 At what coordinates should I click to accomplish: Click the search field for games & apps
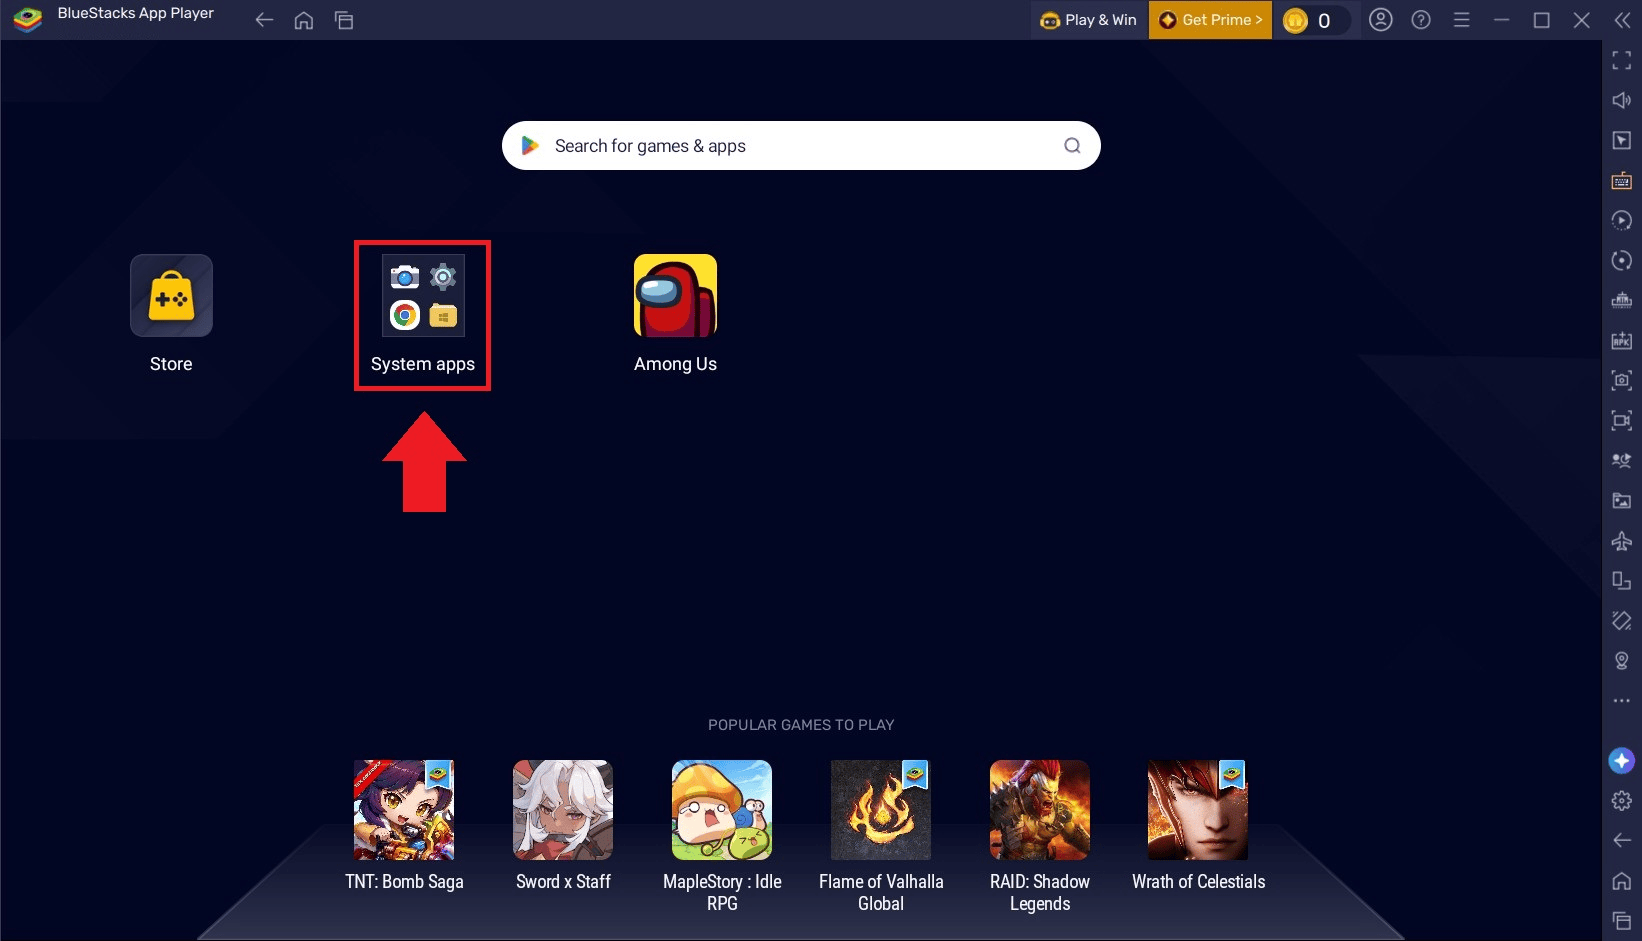pyautogui.click(x=801, y=146)
